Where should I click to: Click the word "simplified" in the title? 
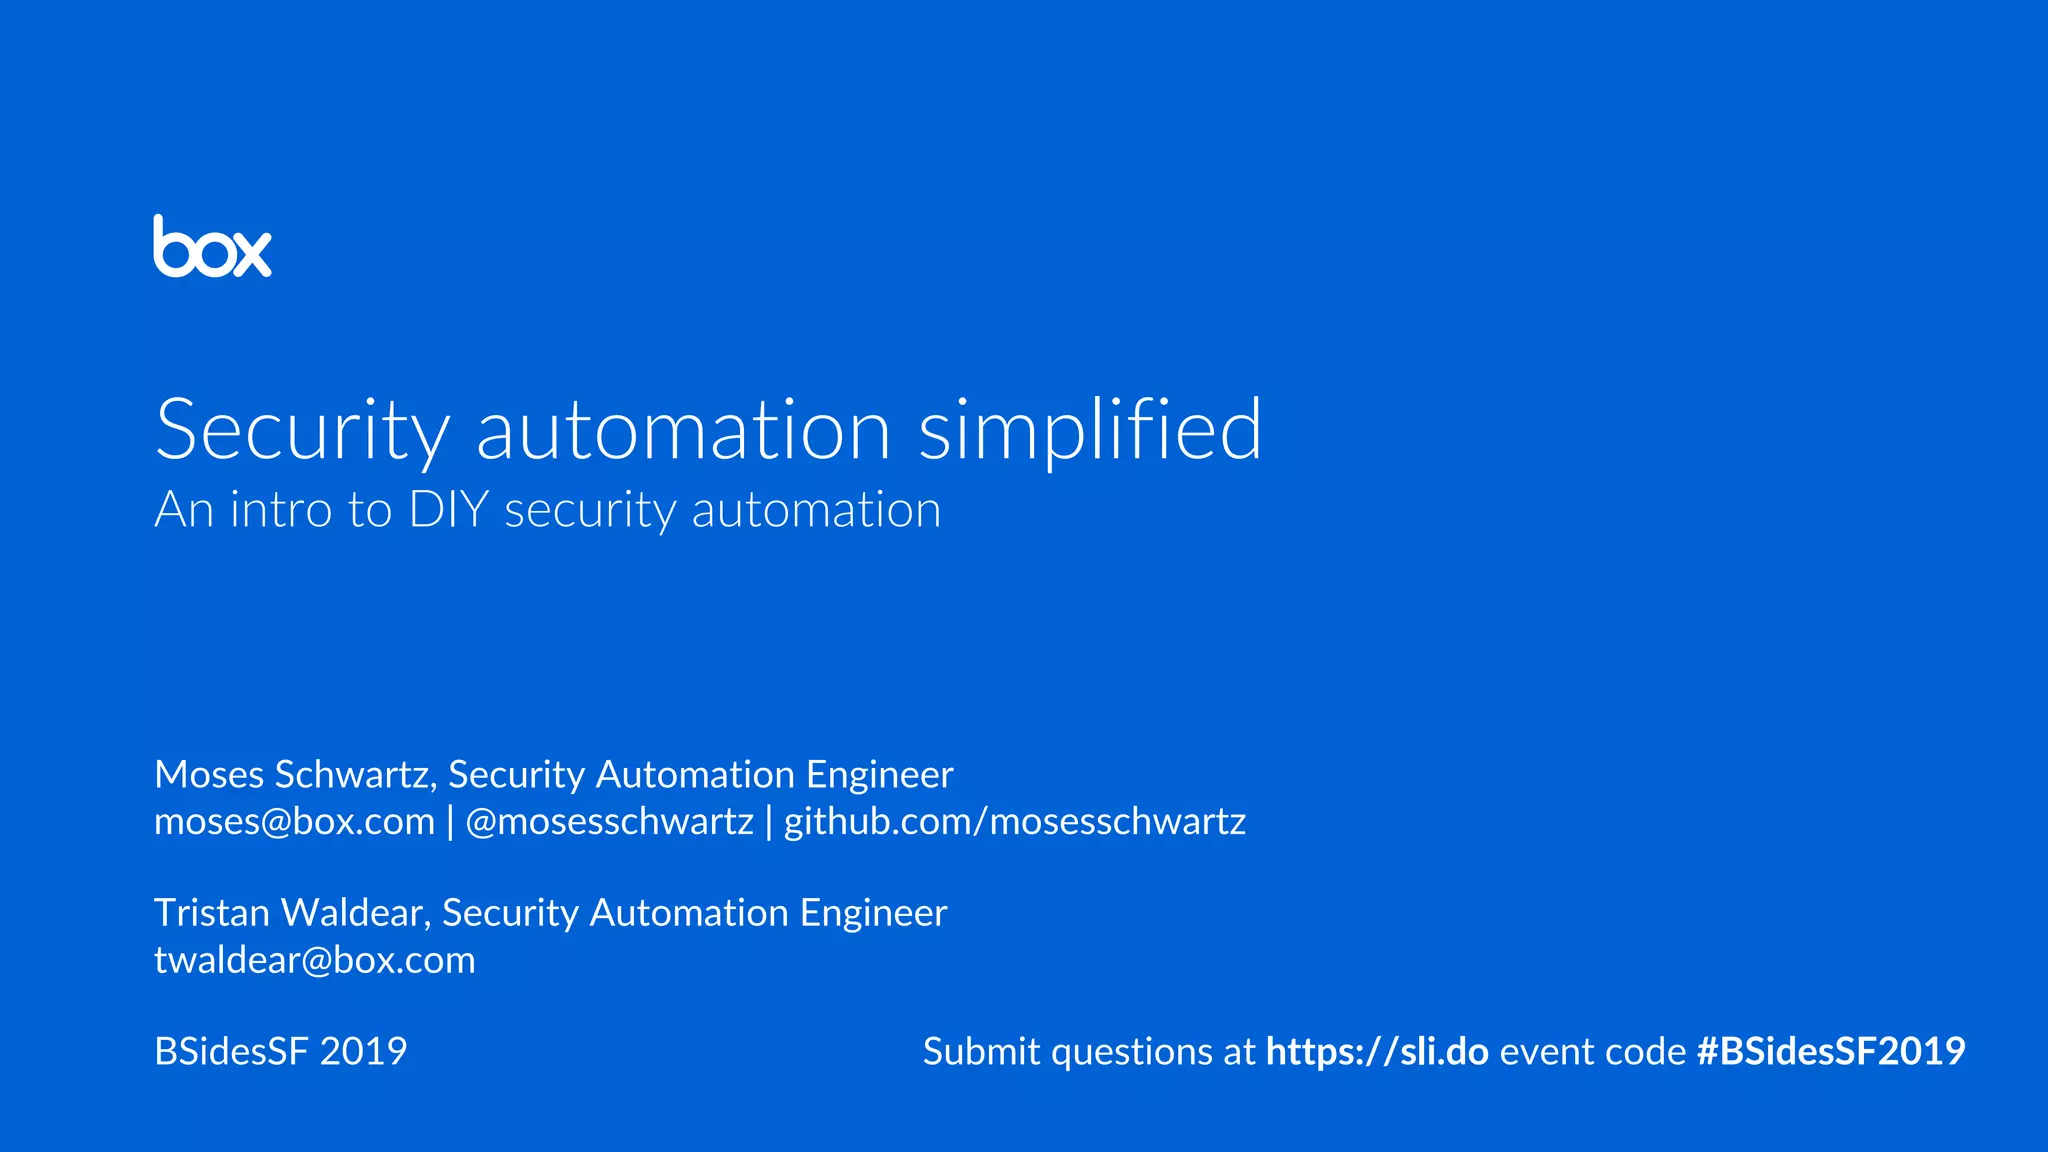(1091, 430)
